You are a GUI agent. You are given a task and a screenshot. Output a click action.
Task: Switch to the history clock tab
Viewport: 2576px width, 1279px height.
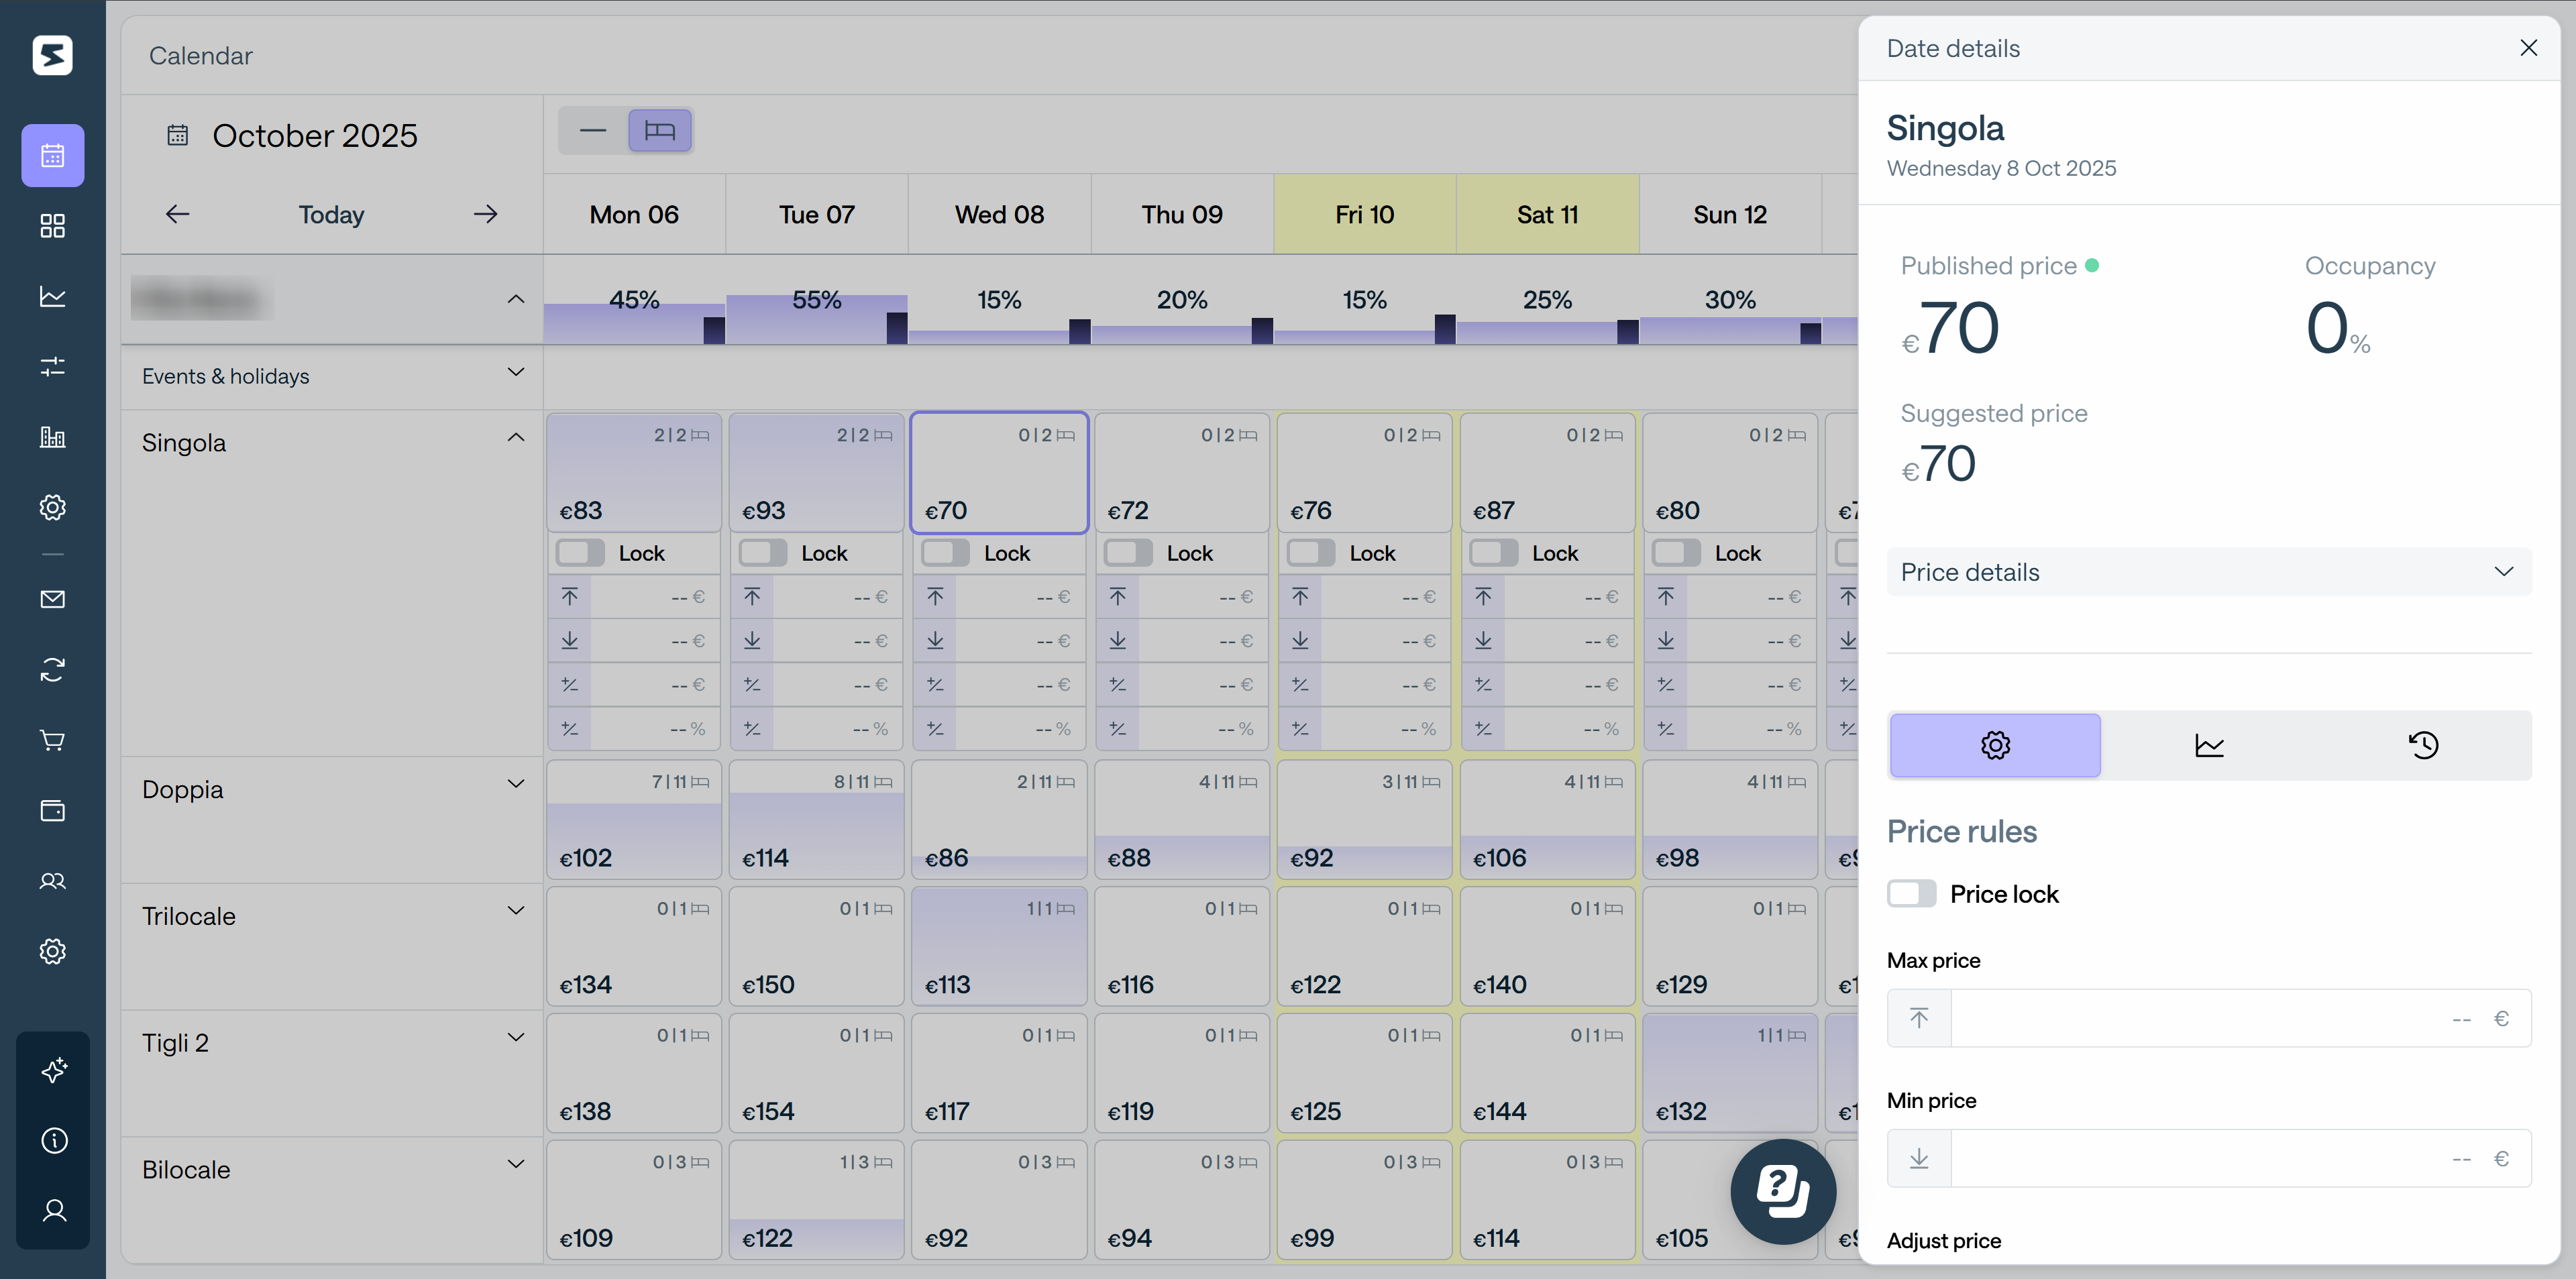pos(2423,745)
